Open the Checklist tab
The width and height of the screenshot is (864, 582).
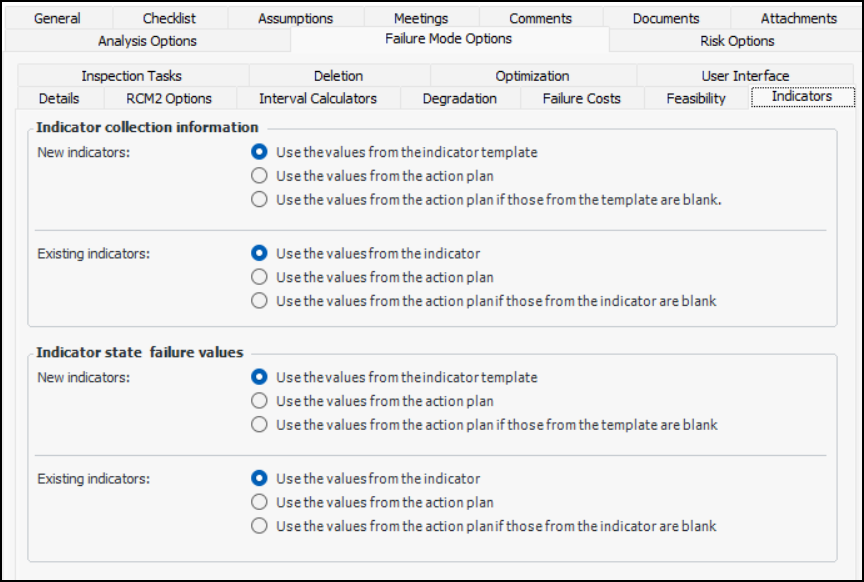coord(169,18)
